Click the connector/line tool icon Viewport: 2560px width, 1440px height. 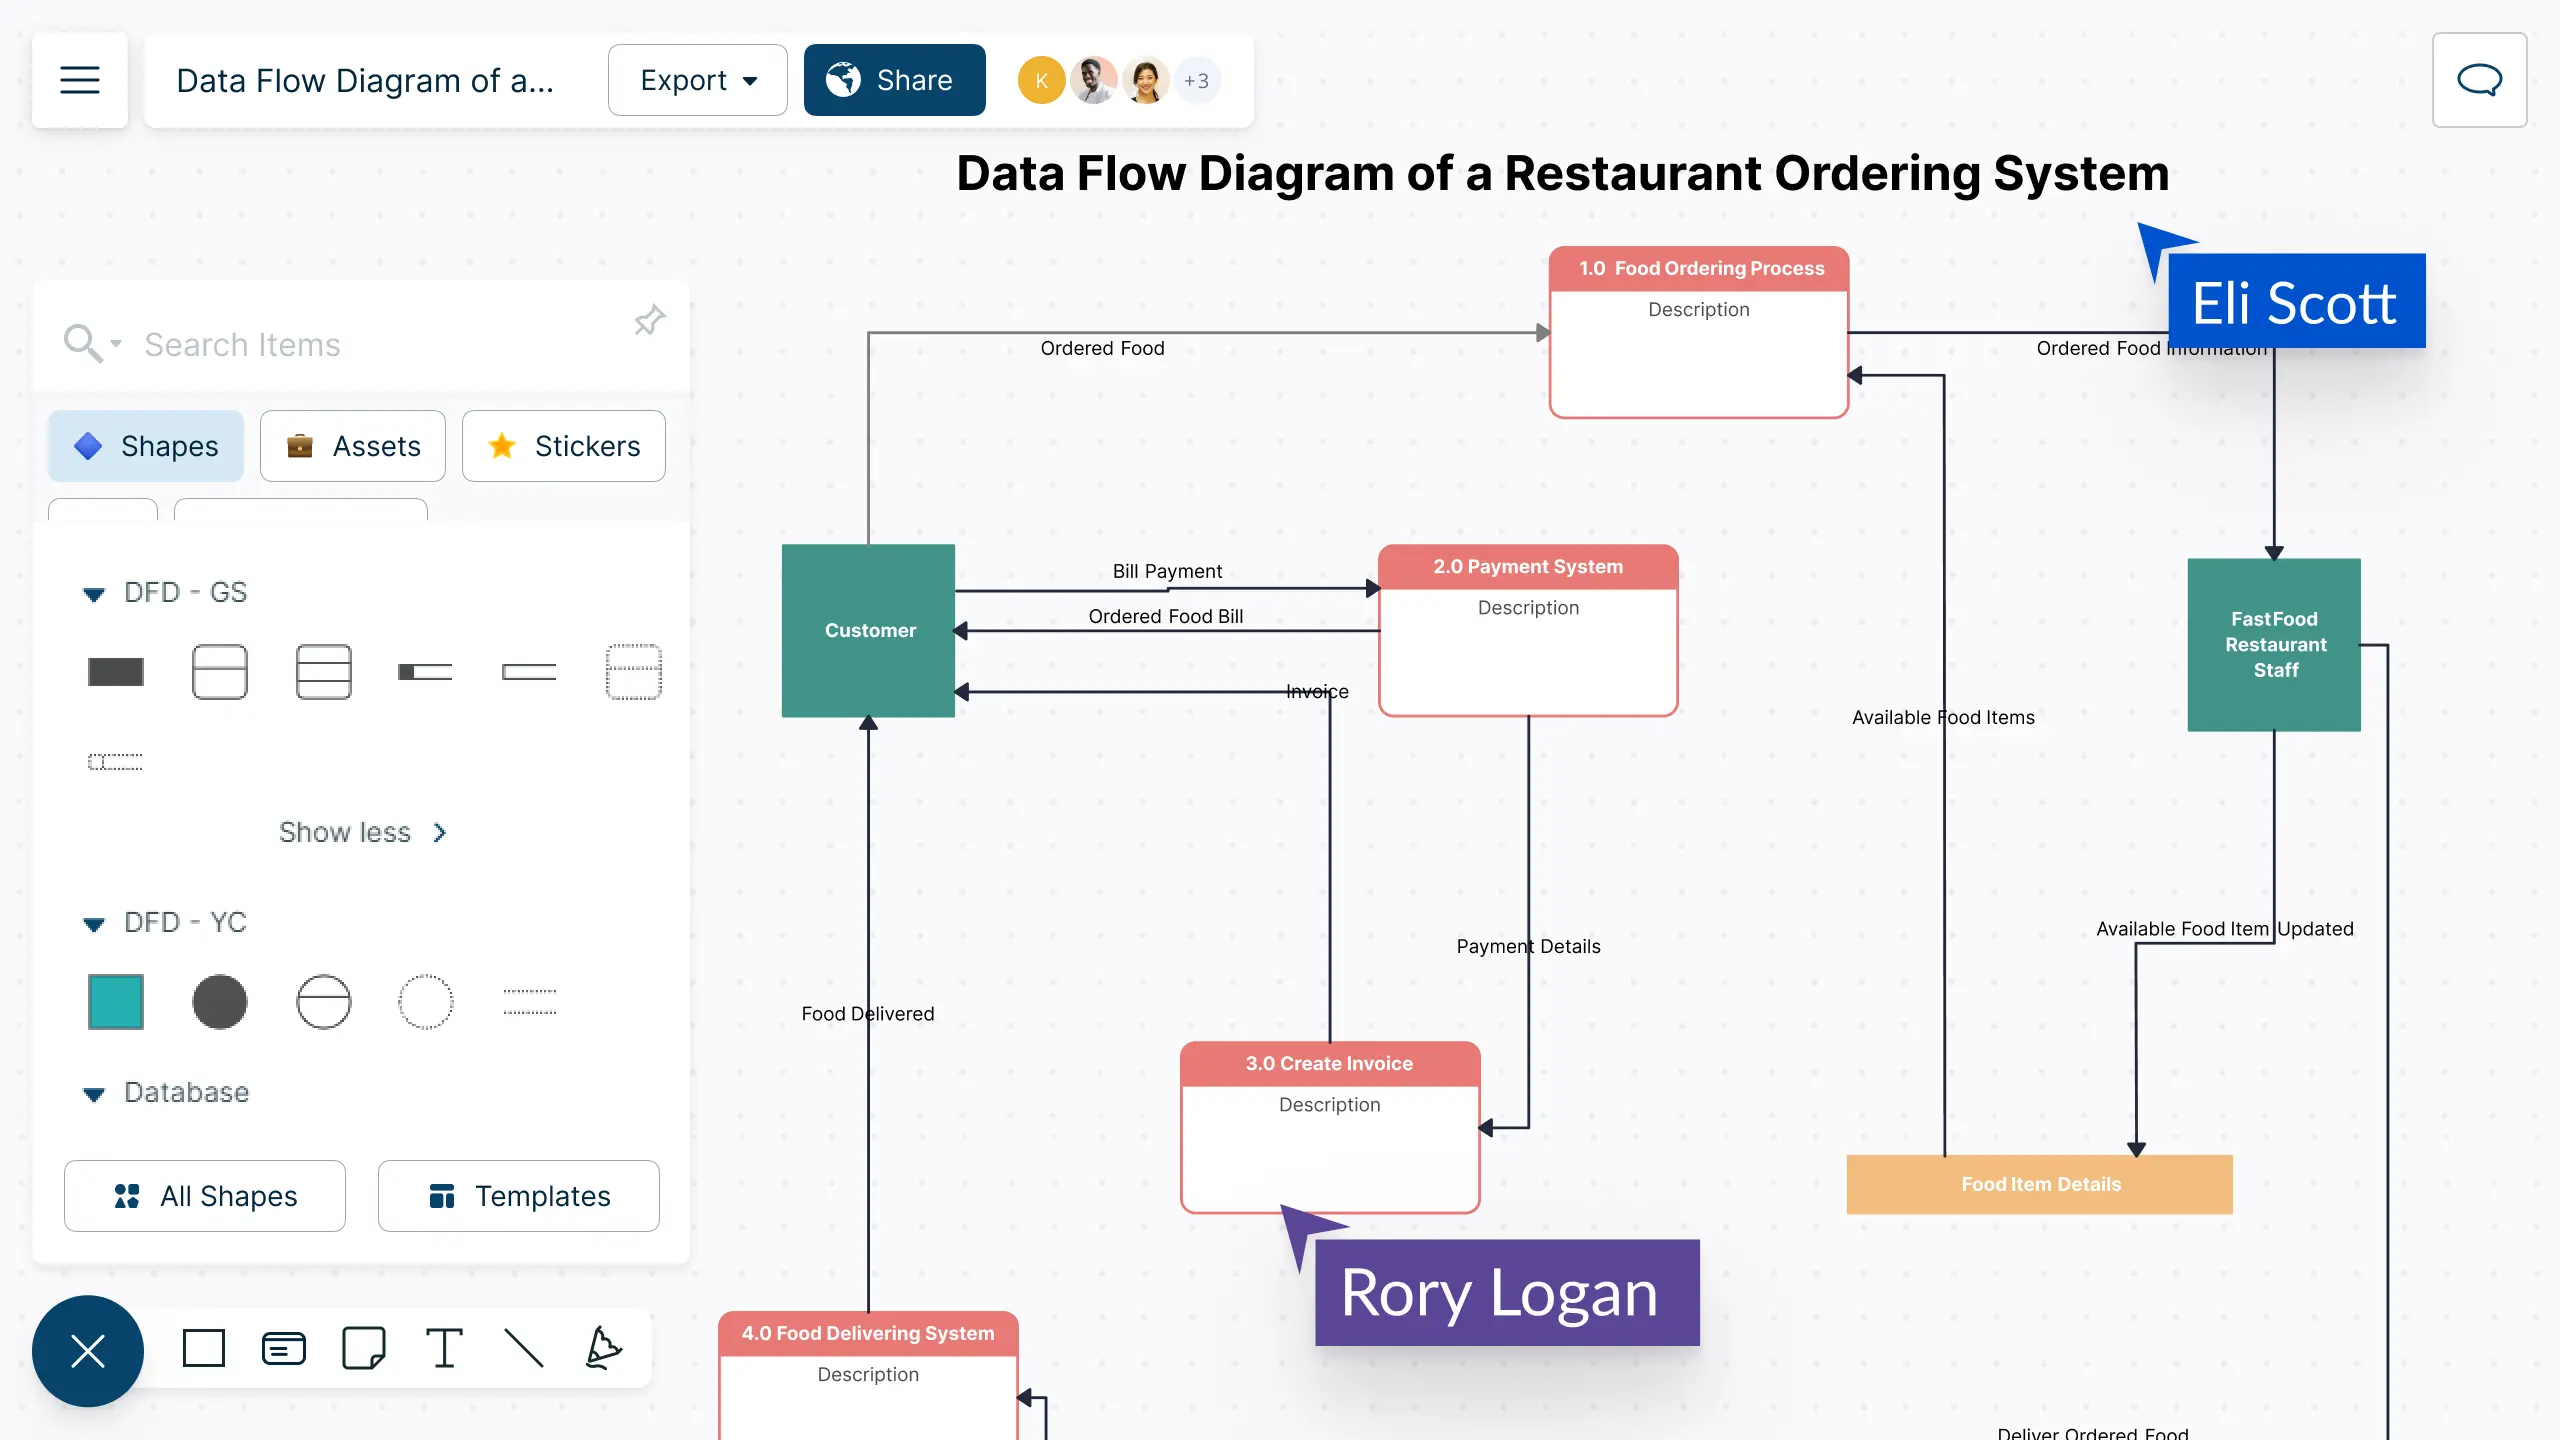click(x=522, y=1350)
